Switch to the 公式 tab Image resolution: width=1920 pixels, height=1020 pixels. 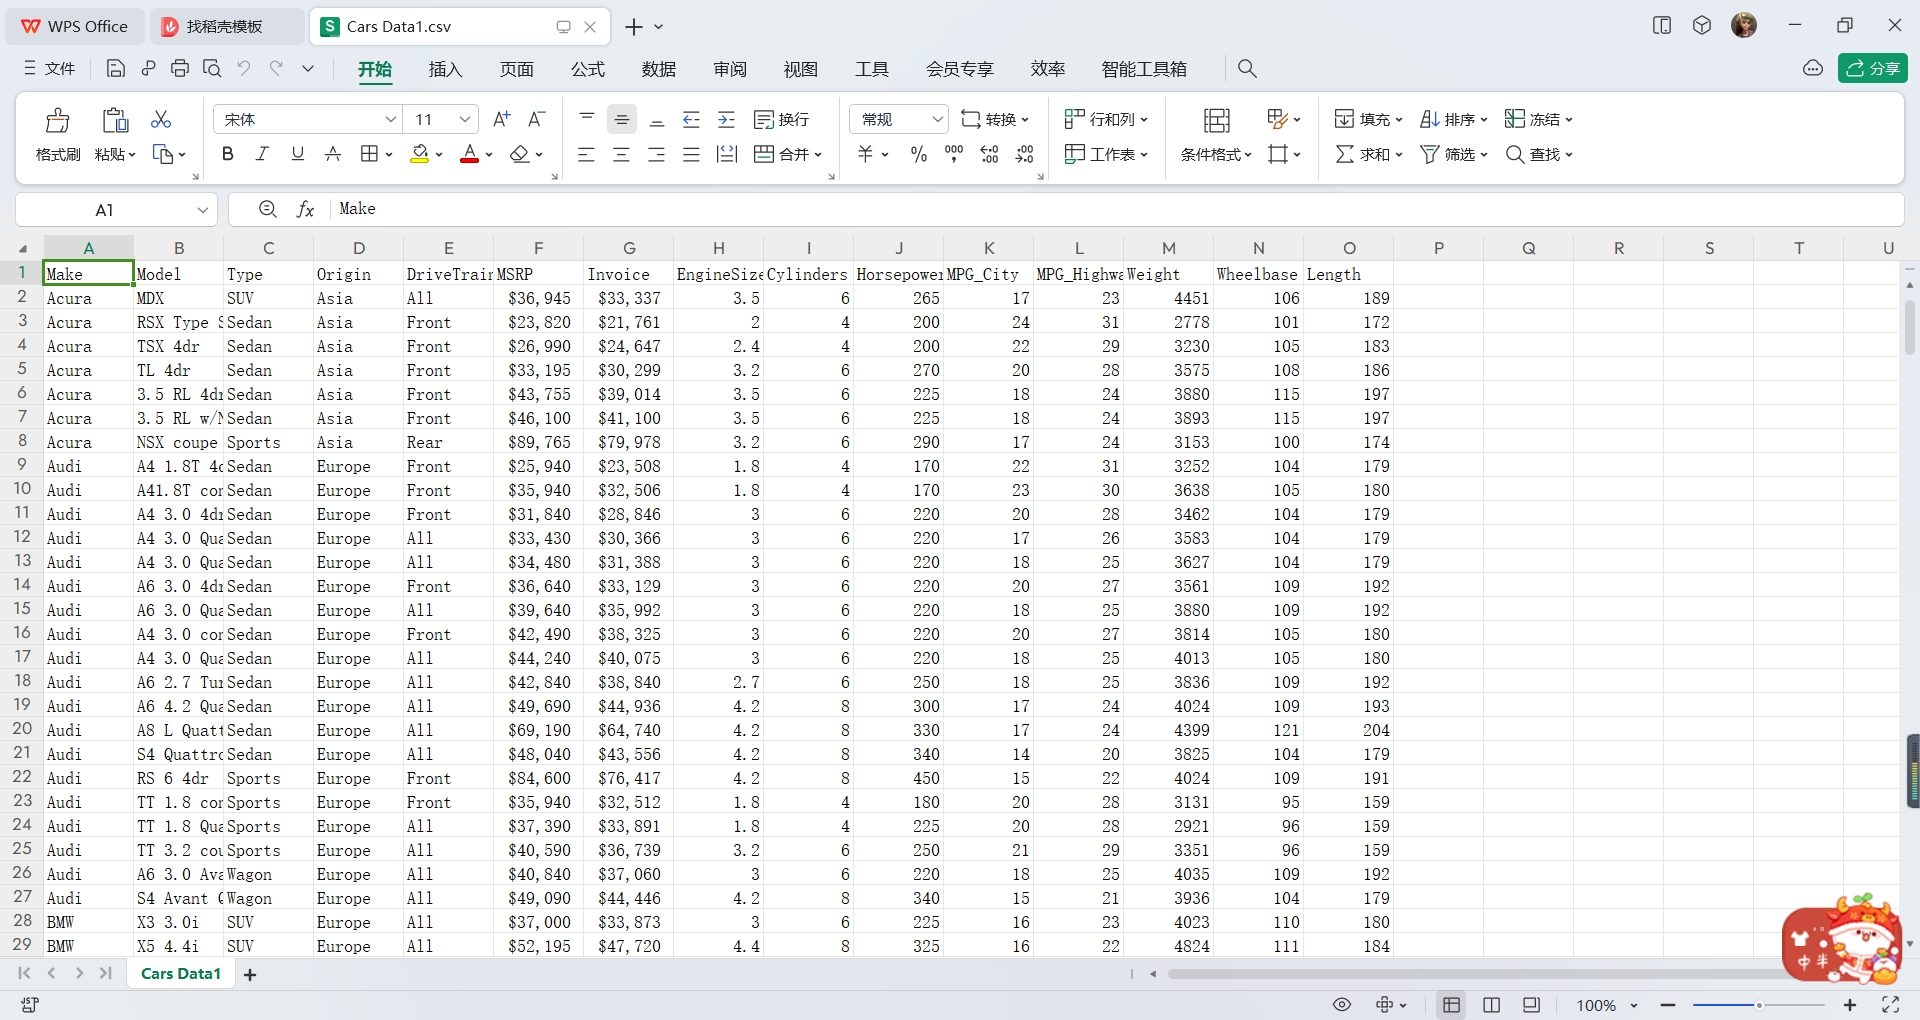coord(588,69)
